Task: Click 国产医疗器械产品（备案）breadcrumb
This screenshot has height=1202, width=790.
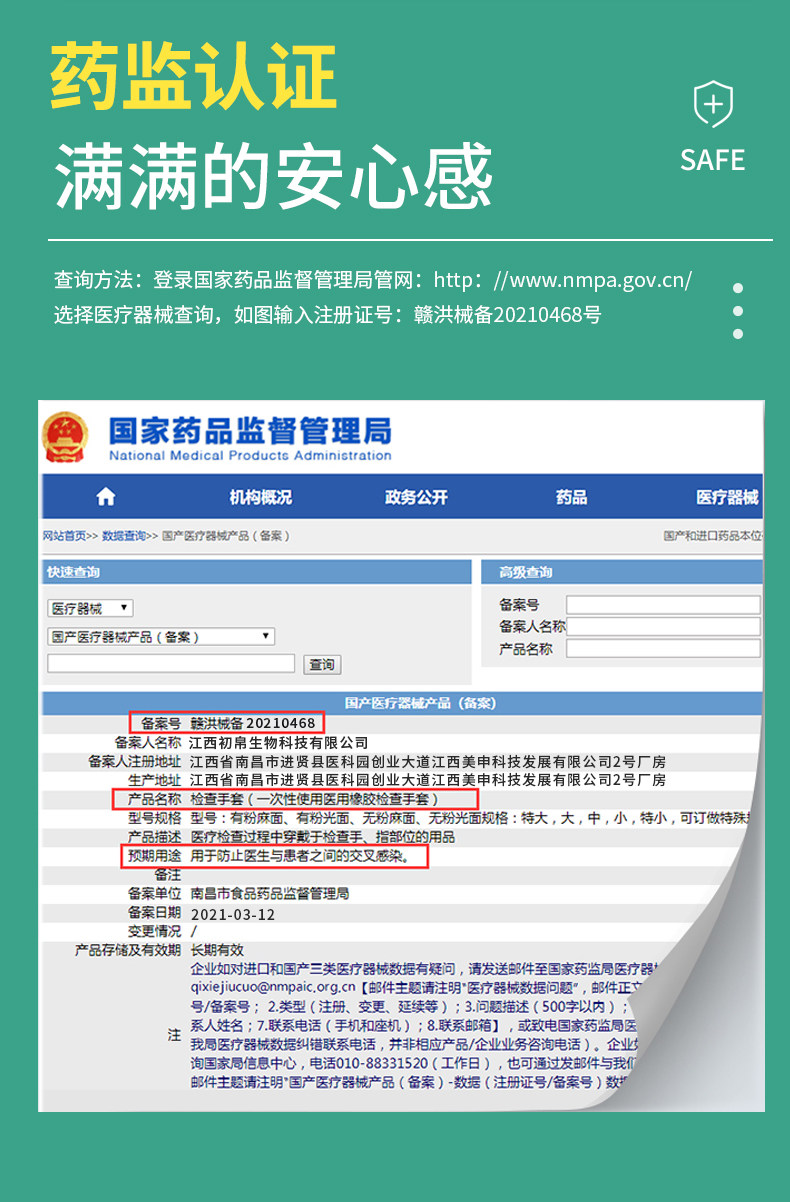Action: pyautogui.click(x=226, y=536)
